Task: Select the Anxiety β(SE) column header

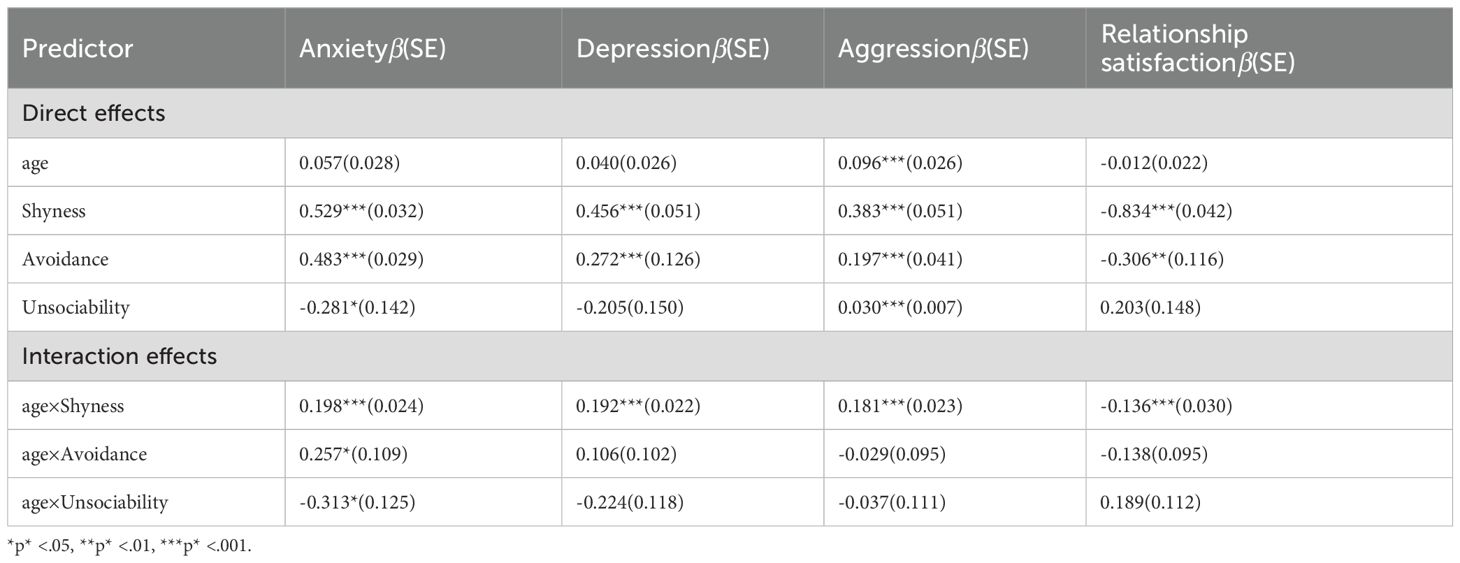Action: [x=372, y=48]
